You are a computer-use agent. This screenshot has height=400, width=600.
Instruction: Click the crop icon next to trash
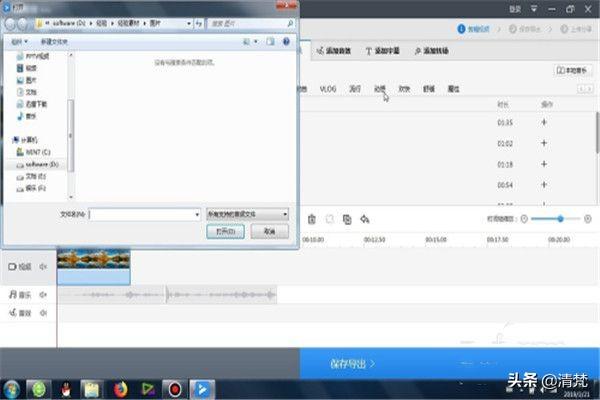pos(329,219)
